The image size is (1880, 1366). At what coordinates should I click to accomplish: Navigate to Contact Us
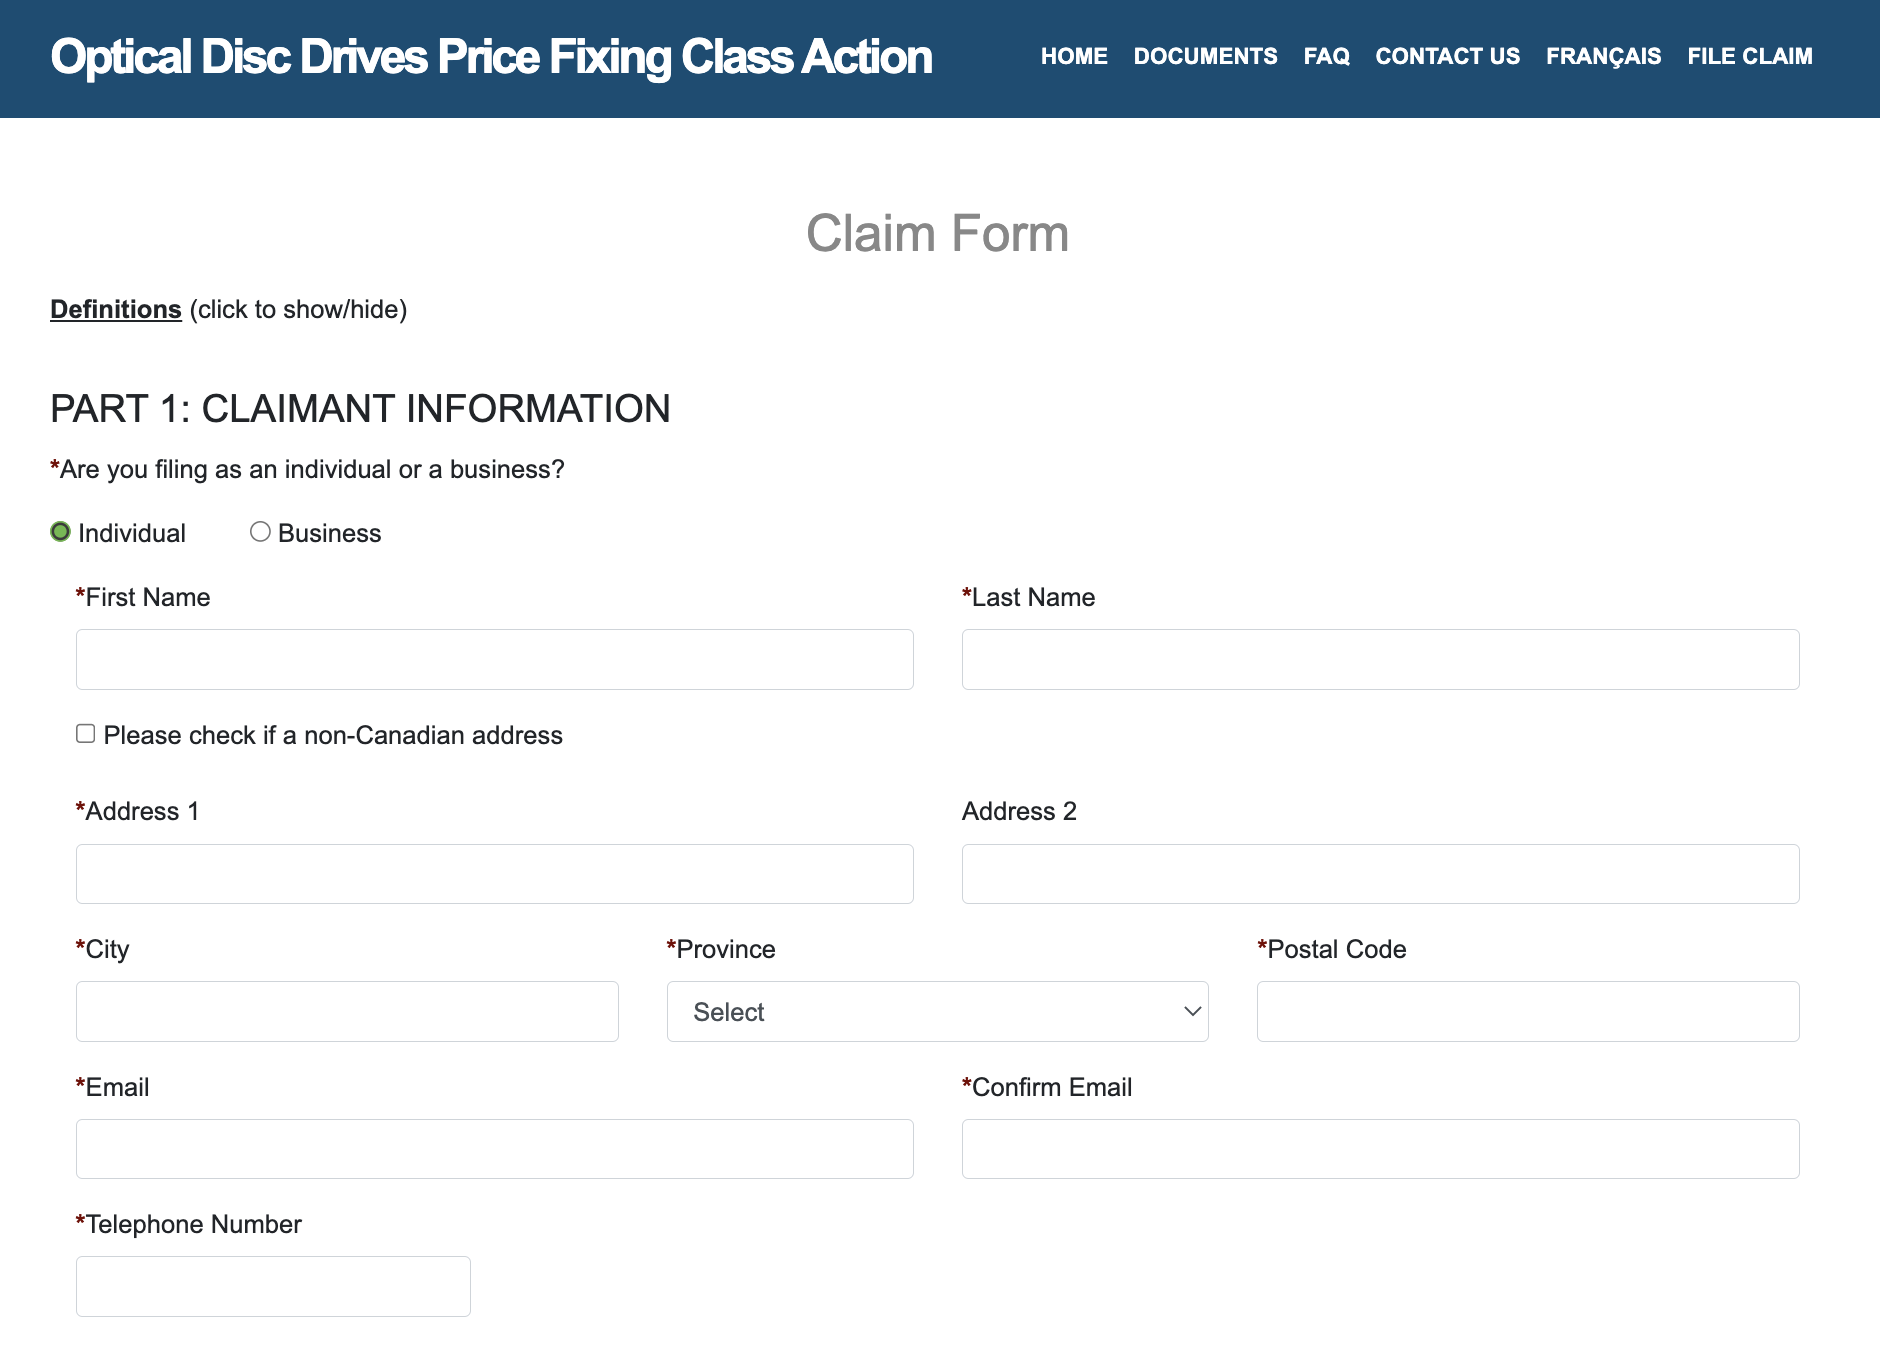click(x=1447, y=56)
